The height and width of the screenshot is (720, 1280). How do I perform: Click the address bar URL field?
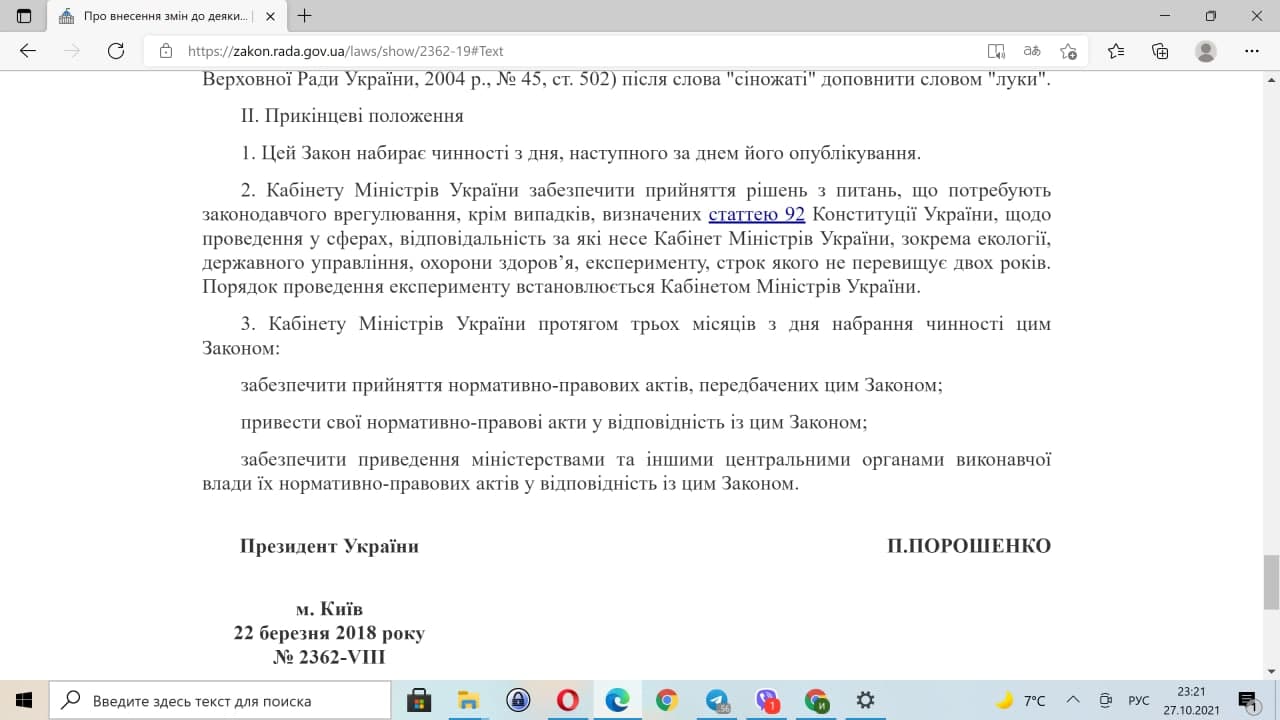pos(560,51)
